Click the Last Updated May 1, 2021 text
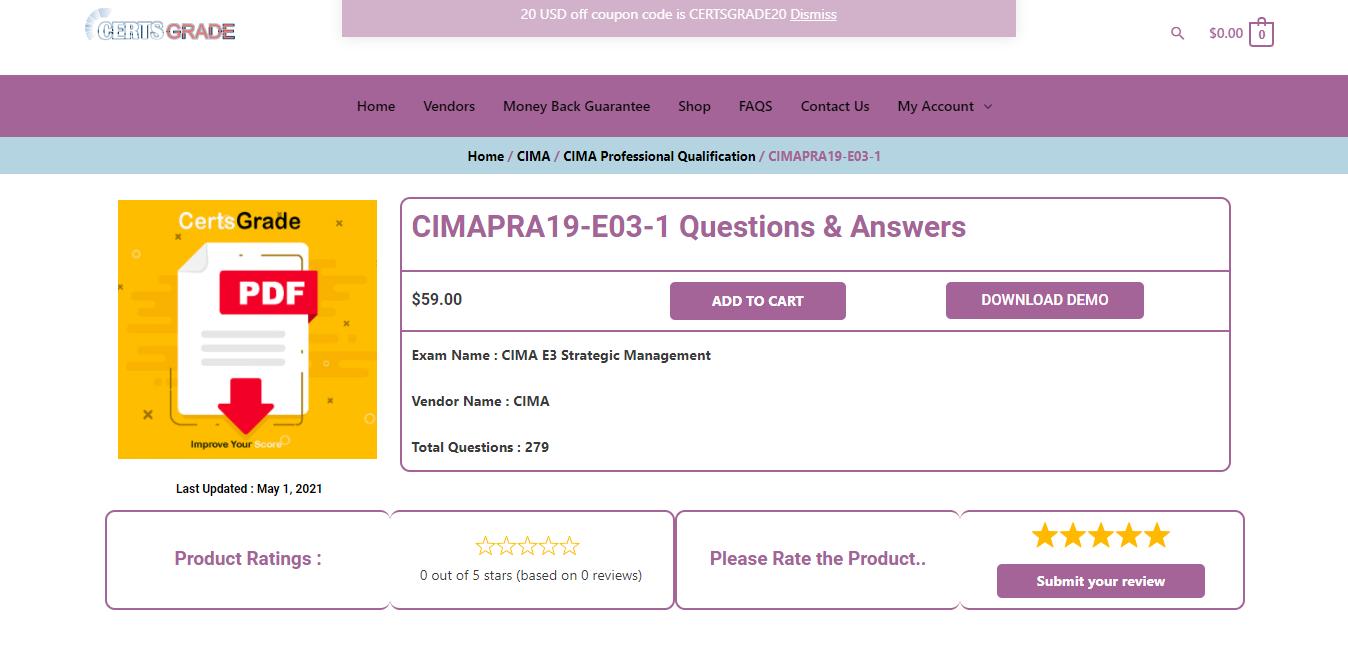This screenshot has height=670, width=1348. [249, 489]
